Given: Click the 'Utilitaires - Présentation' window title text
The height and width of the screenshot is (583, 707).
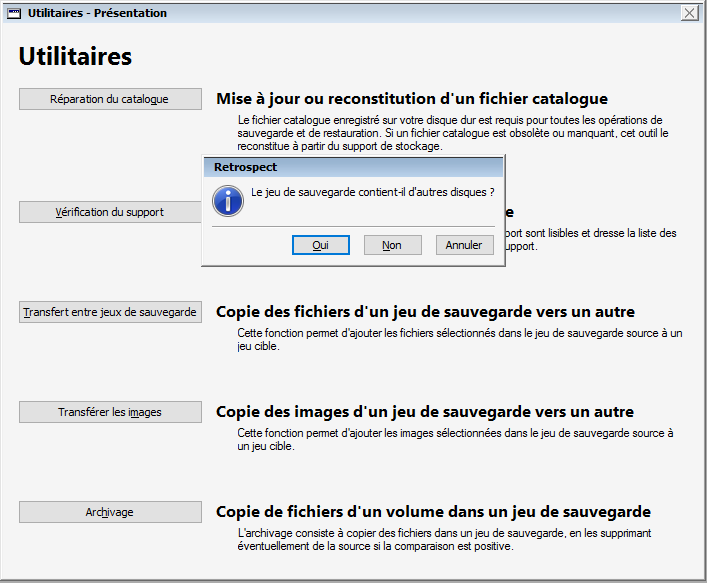Looking at the screenshot, I should [x=97, y=13].
